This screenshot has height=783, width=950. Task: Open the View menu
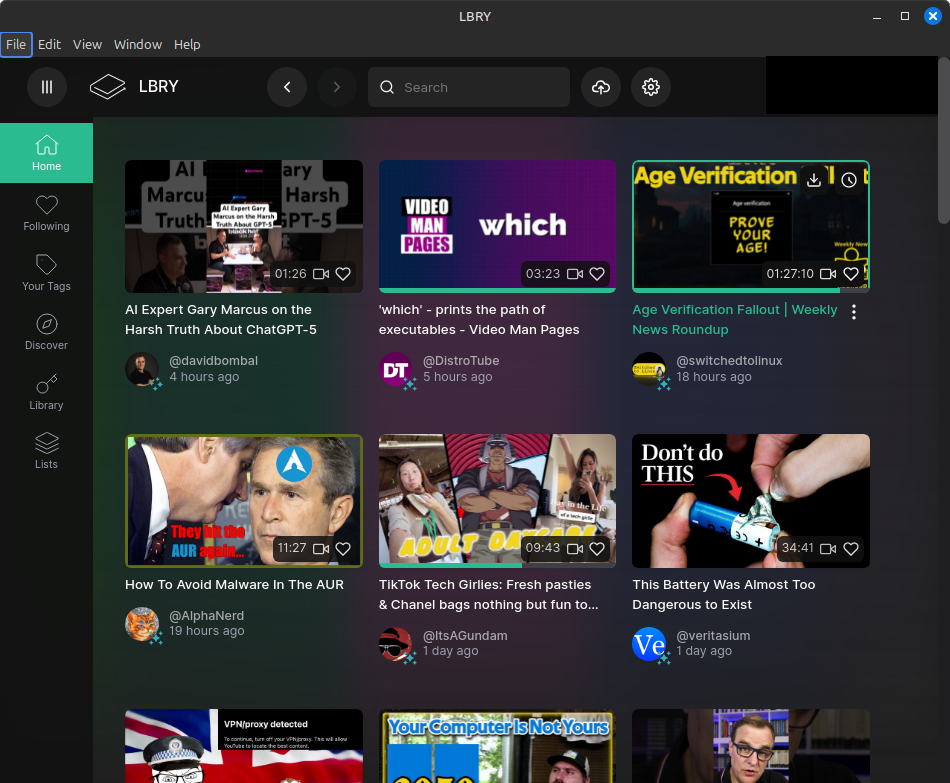pyautogui.click(x=87, y=45)
